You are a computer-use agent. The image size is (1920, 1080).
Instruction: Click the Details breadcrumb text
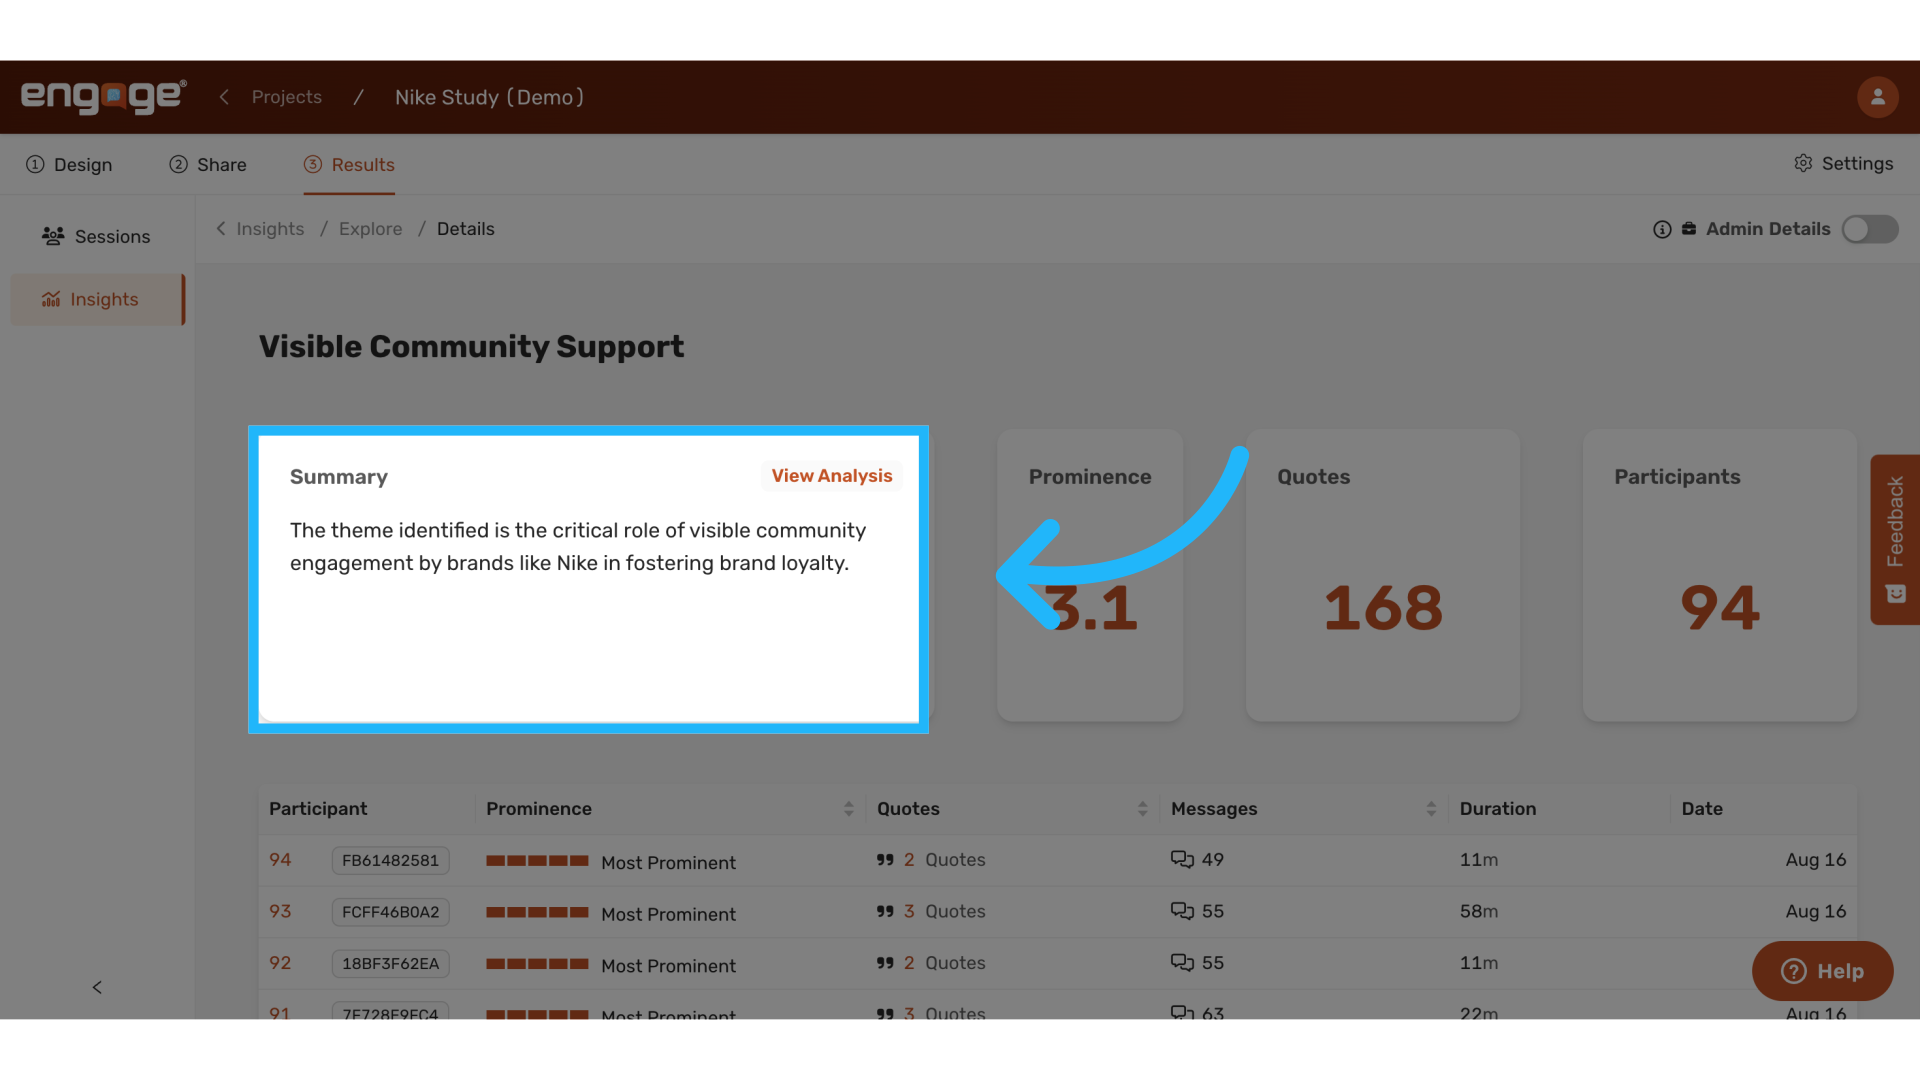[466, 229]
